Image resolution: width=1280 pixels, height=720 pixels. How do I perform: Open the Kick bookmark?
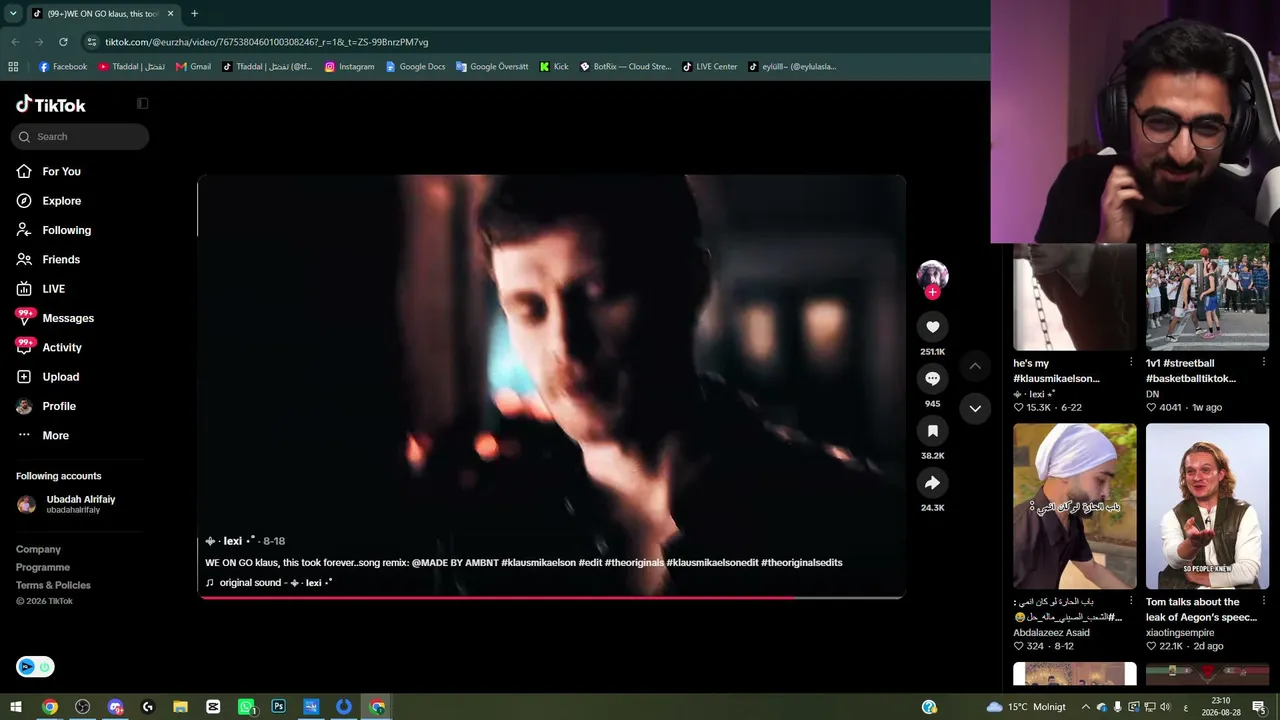click(x=554, y=67)
